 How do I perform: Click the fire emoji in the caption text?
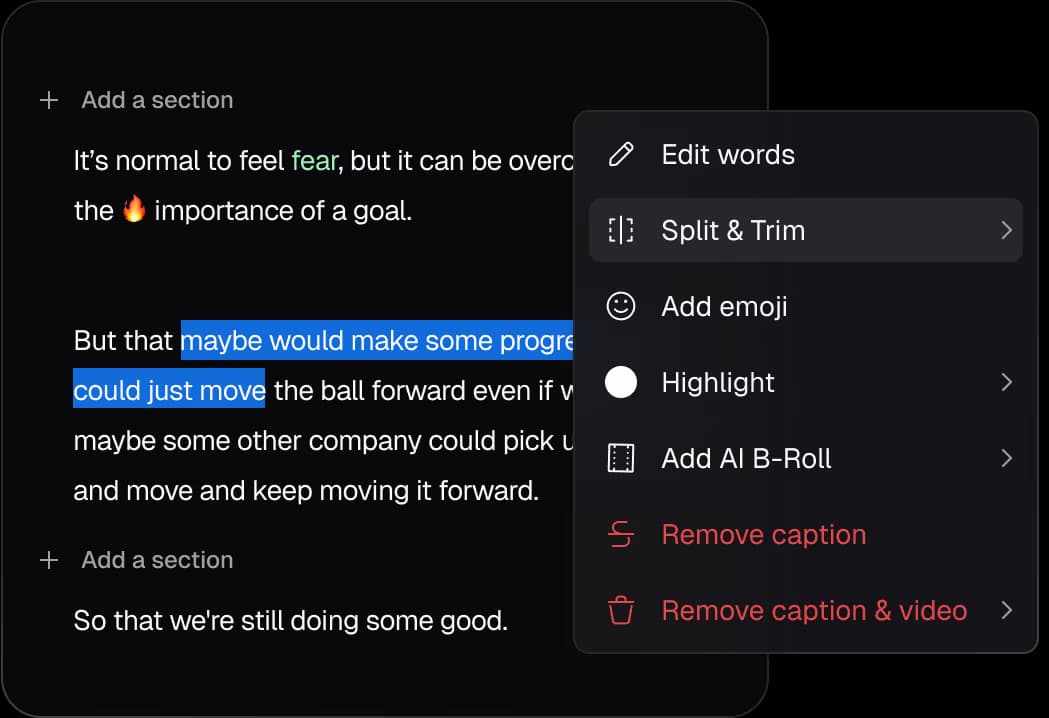[x=134, y=209]
